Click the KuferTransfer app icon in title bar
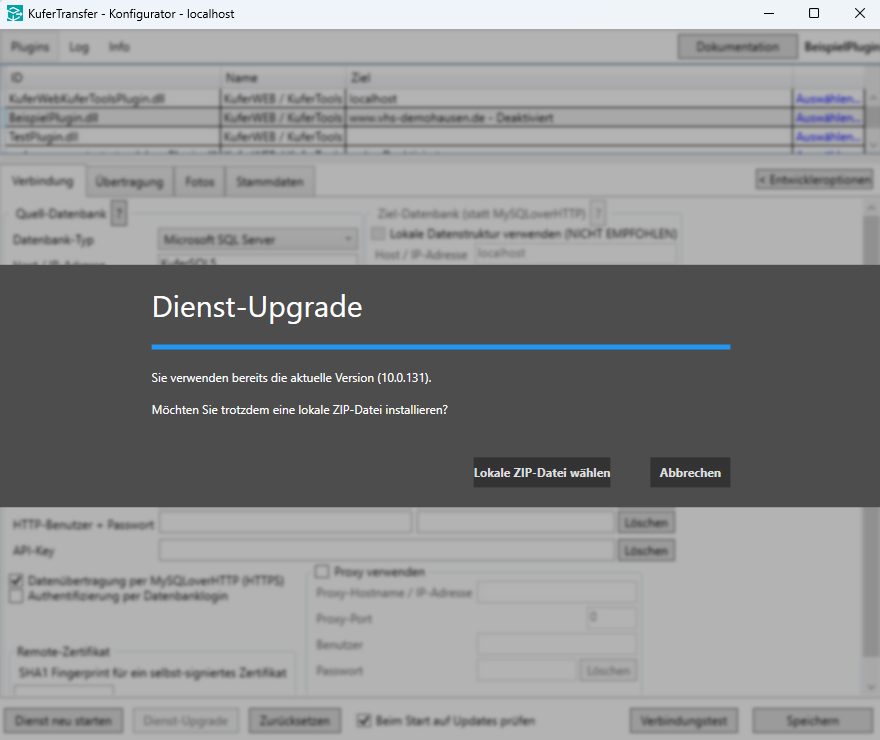The image size is (880, 740). pos(15,13)
